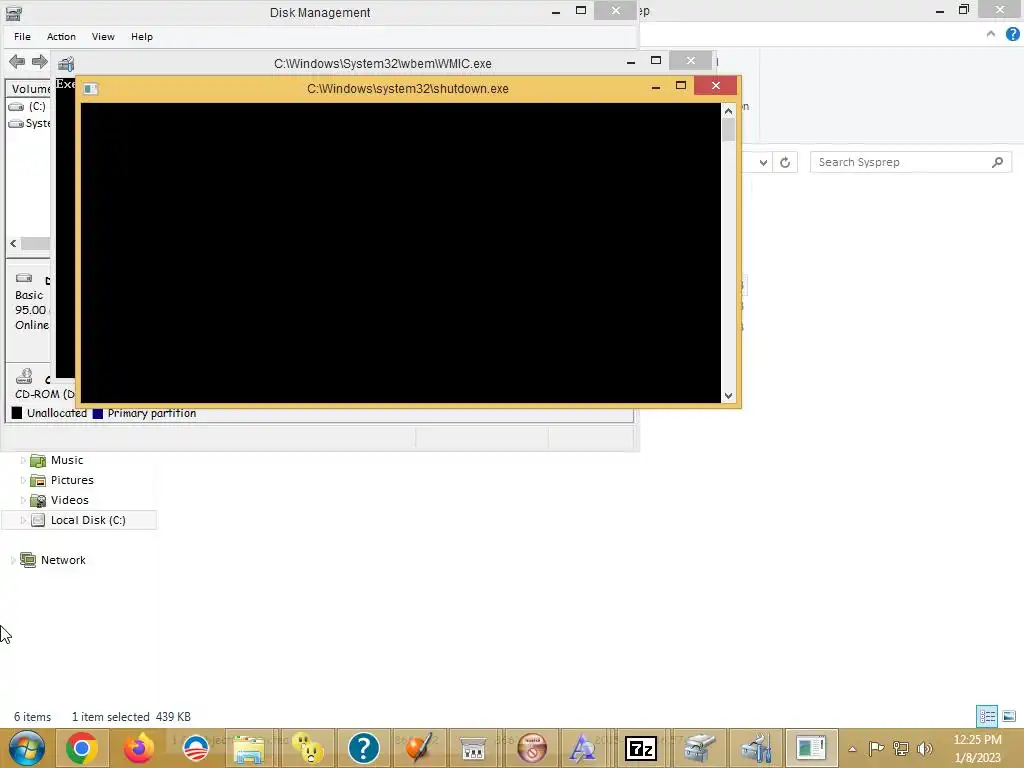Image resolution: width=1024 pixels, height=768 pixels.
Task: Click the Unallocated black legend swatch
Action: pos(17,413)
